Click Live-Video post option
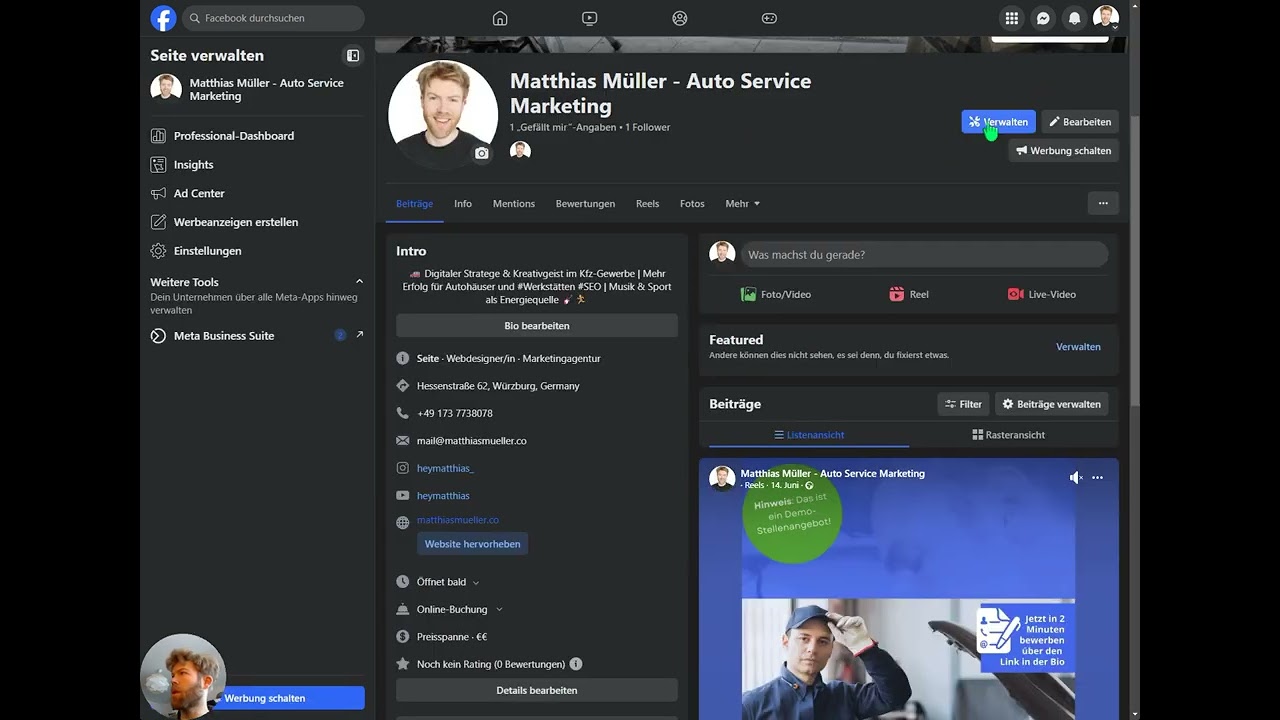The width and height of the screenshot is (1280, 720). point(1042,294)
